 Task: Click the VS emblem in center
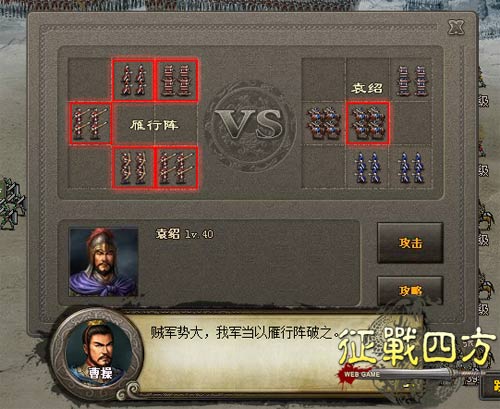pyautogui.click(x=251, y=125)
